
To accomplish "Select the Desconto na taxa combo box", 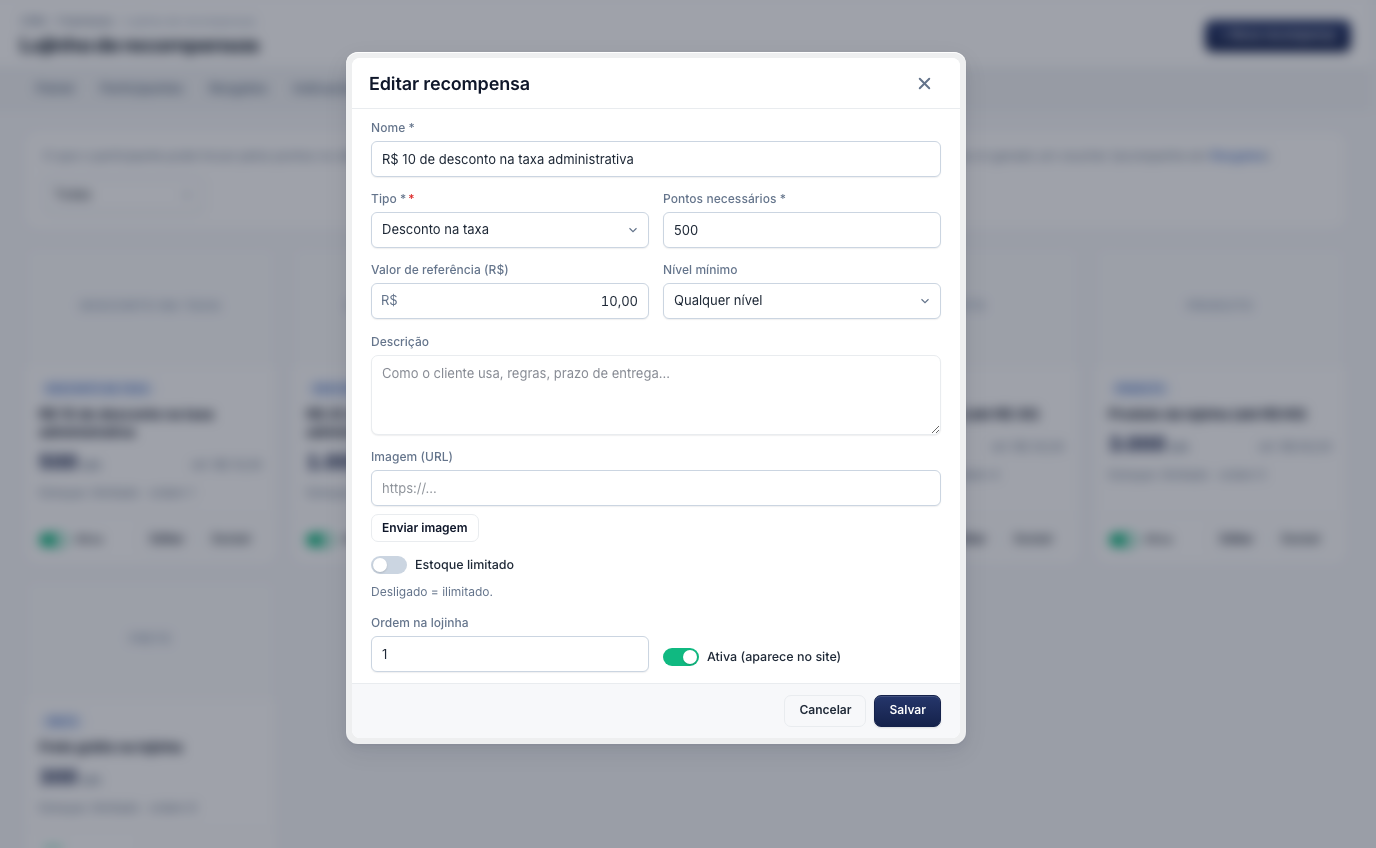I will [510, 230].
